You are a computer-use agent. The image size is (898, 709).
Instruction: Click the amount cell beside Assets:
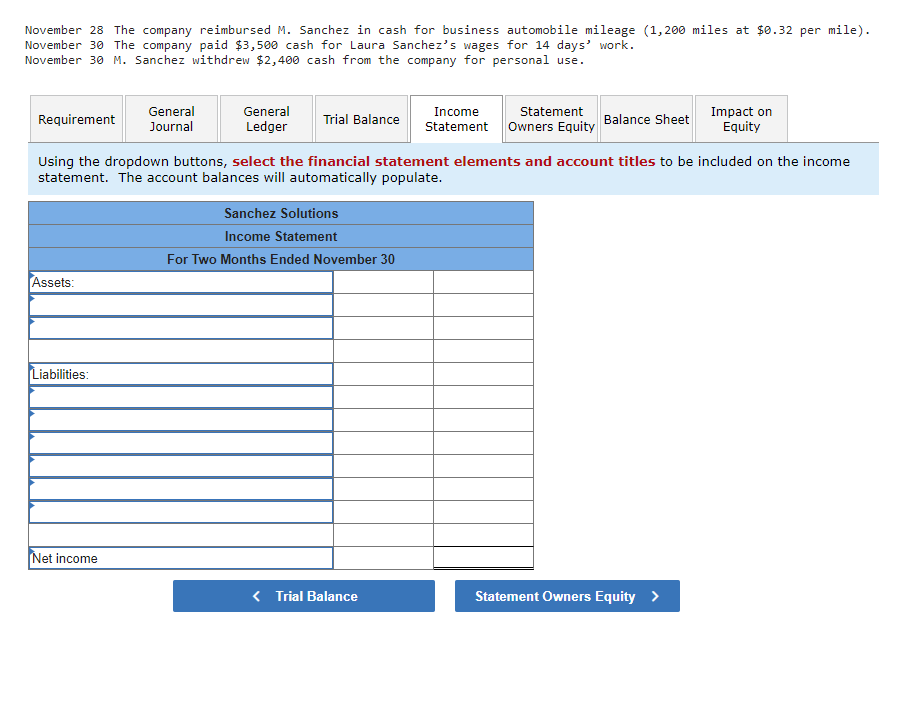coord(383,282)
